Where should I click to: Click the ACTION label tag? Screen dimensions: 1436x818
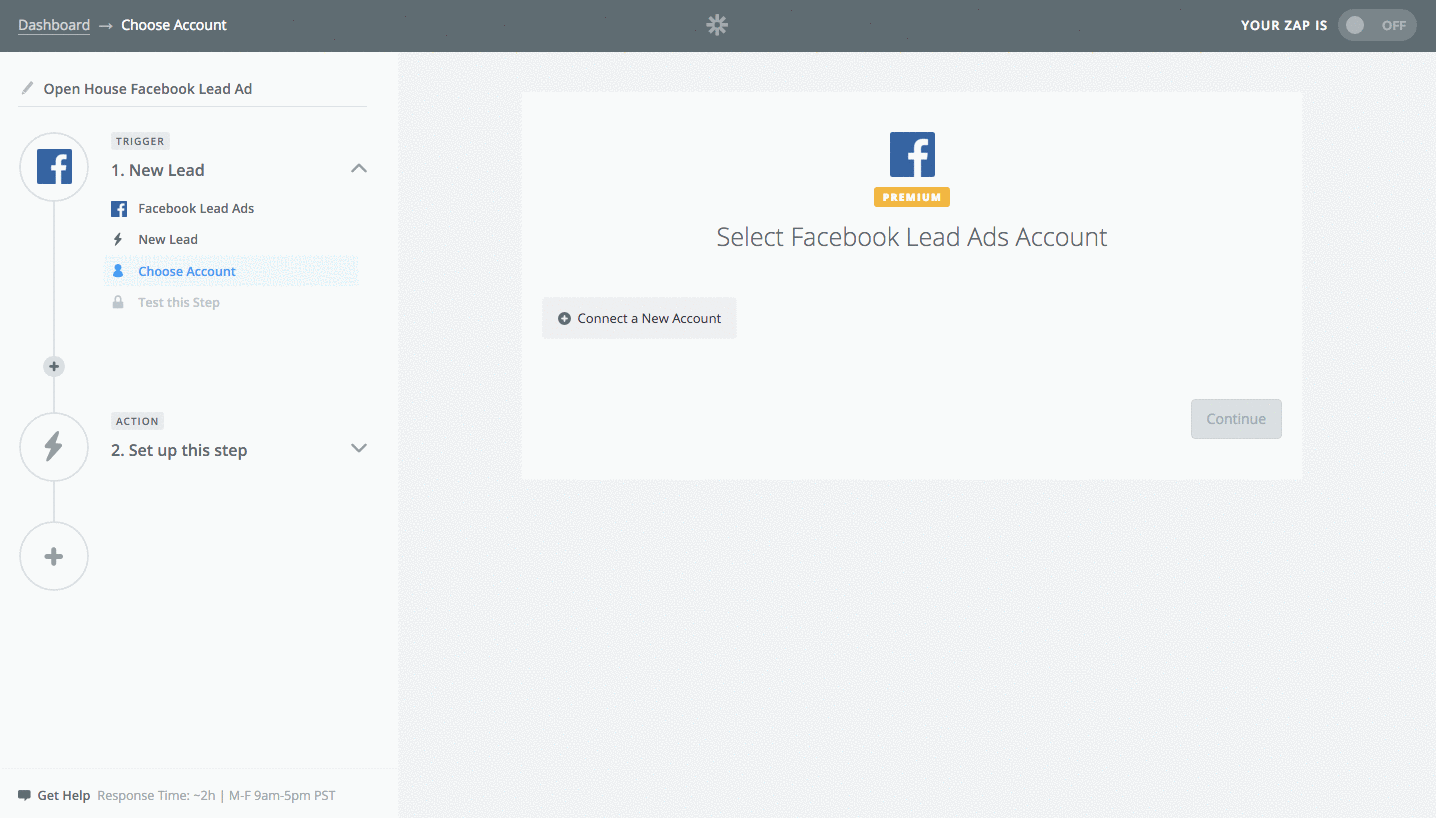point(137,421)
